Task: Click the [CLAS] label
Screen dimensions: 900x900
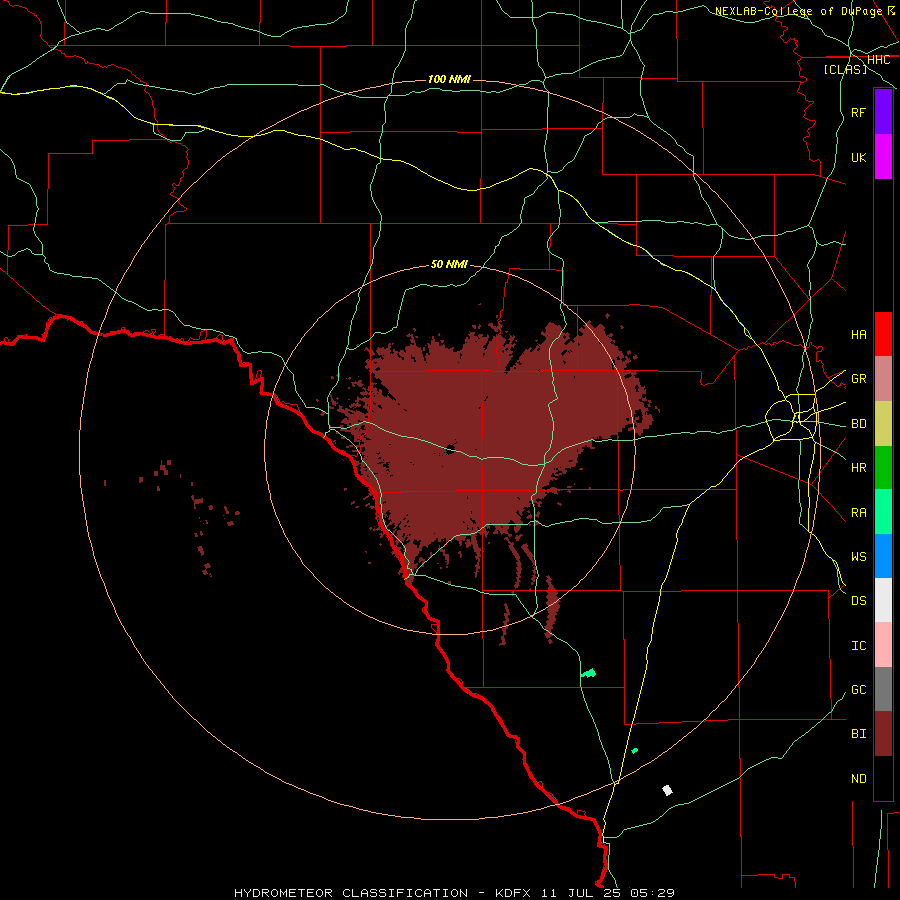Action: tap(845, 70)
